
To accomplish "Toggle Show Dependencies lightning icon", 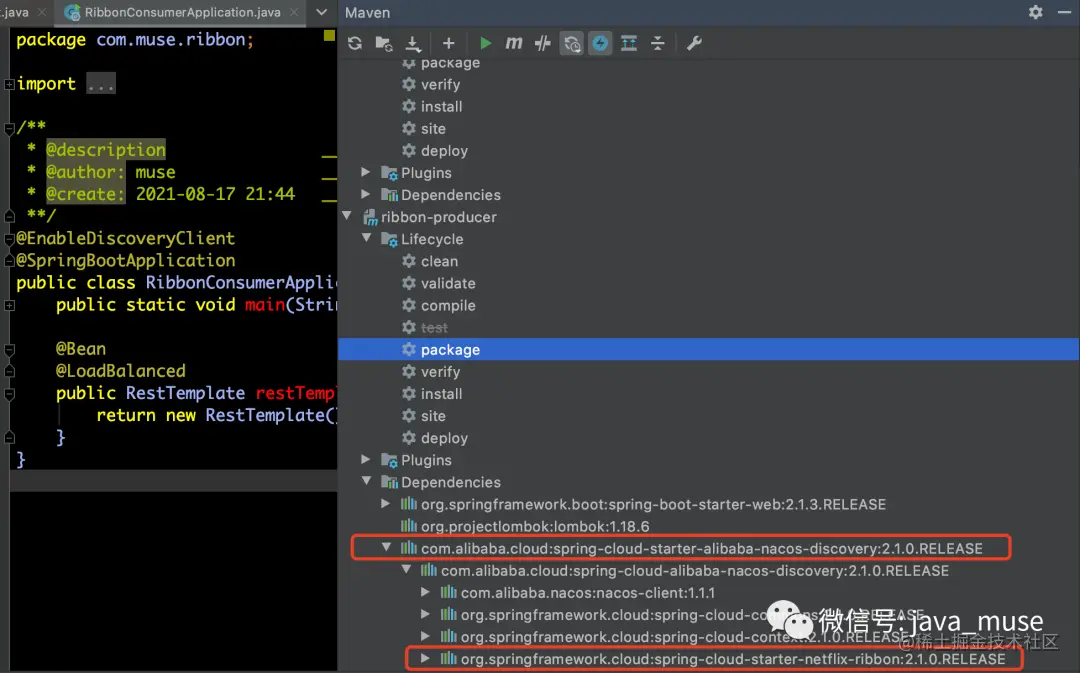I will [x=601, y=43].
